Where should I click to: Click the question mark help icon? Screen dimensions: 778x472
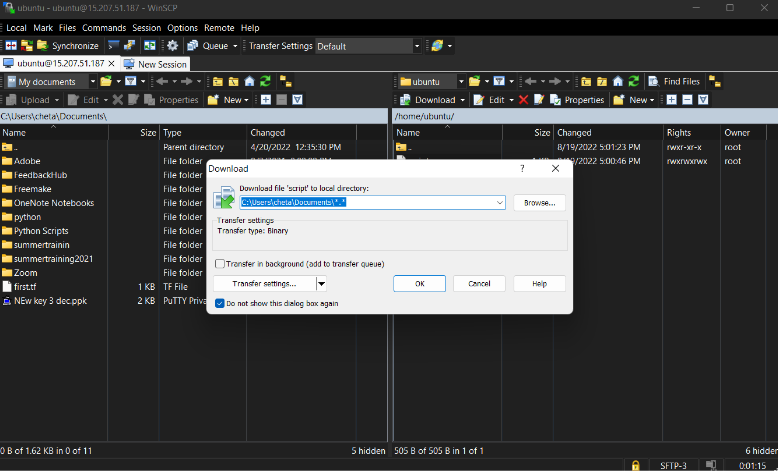pos(522,168)
